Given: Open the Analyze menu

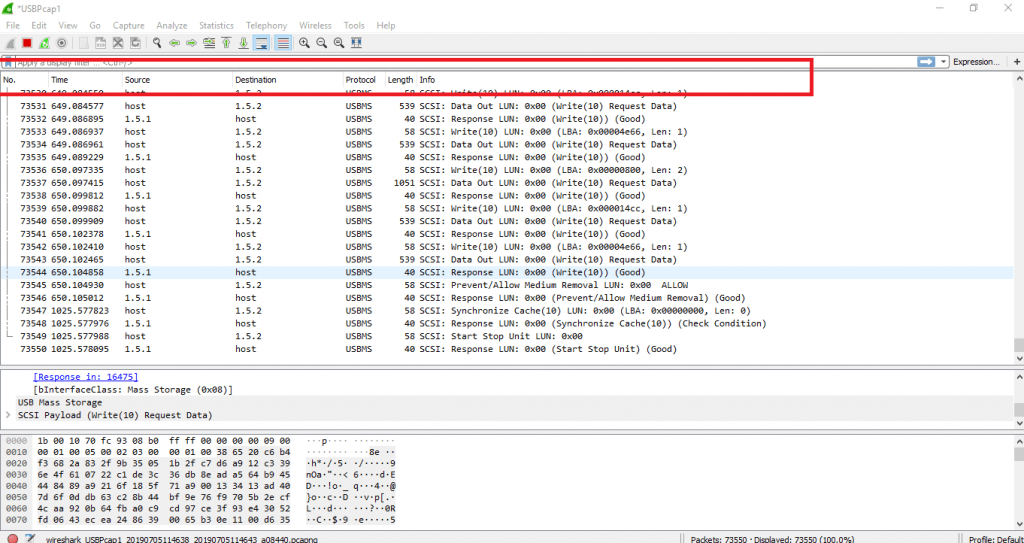Looking at the screenshot, I should point(171,25).
